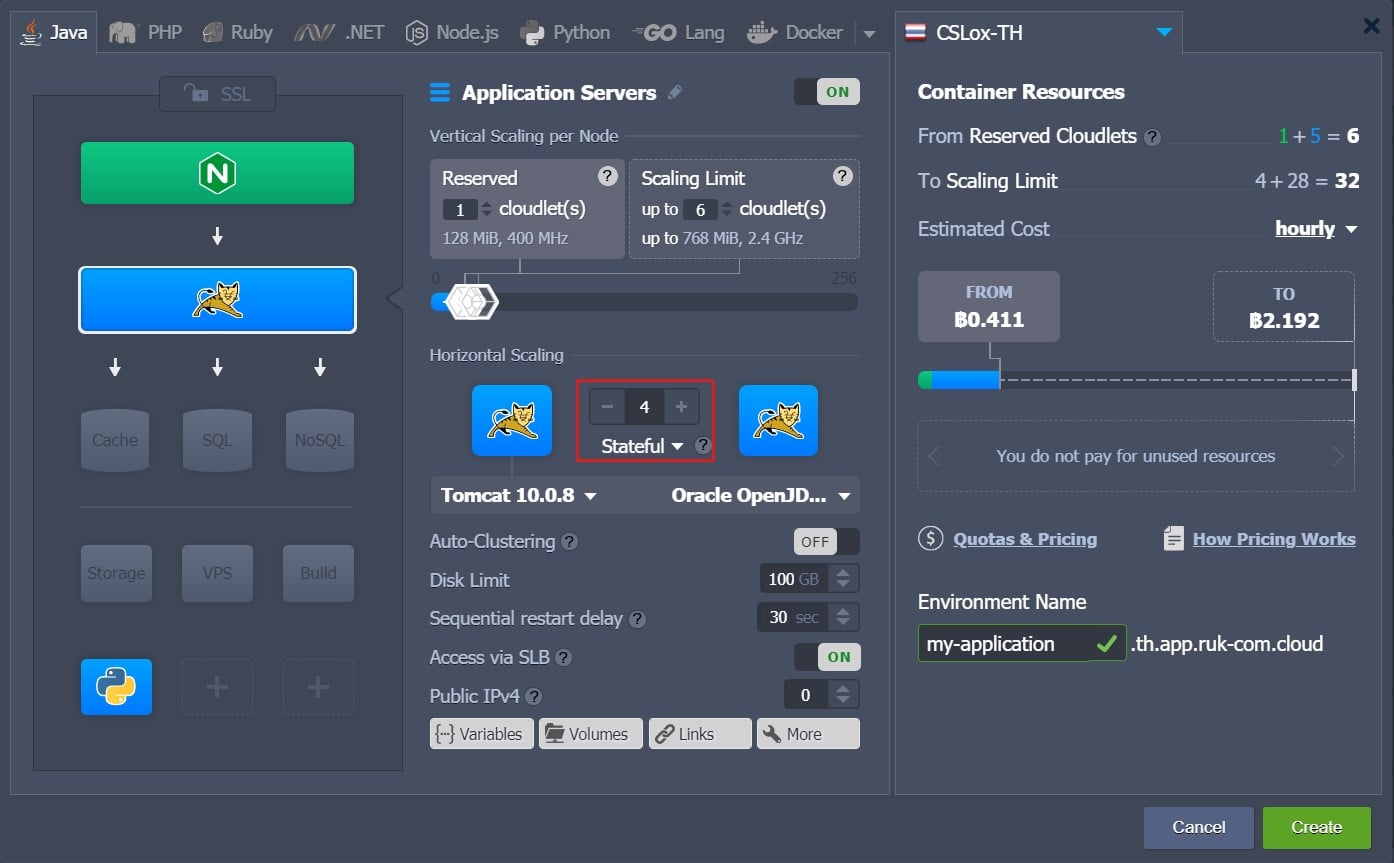Switch to the Node.js tab
The width and height of the screenshot is (1394, 863).
452,32
